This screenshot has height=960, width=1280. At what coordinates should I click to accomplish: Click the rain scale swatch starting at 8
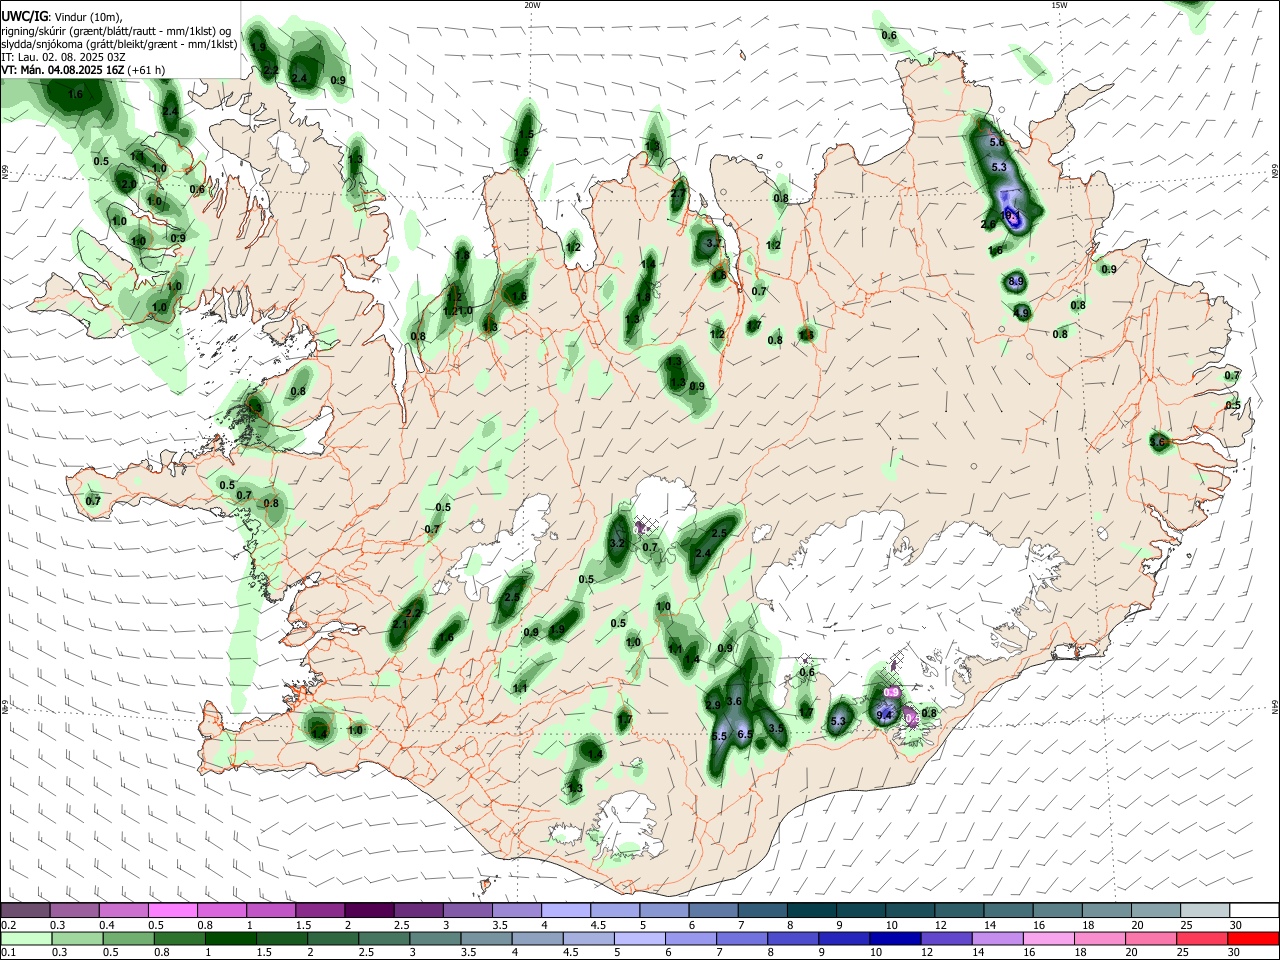coord(793,938)
